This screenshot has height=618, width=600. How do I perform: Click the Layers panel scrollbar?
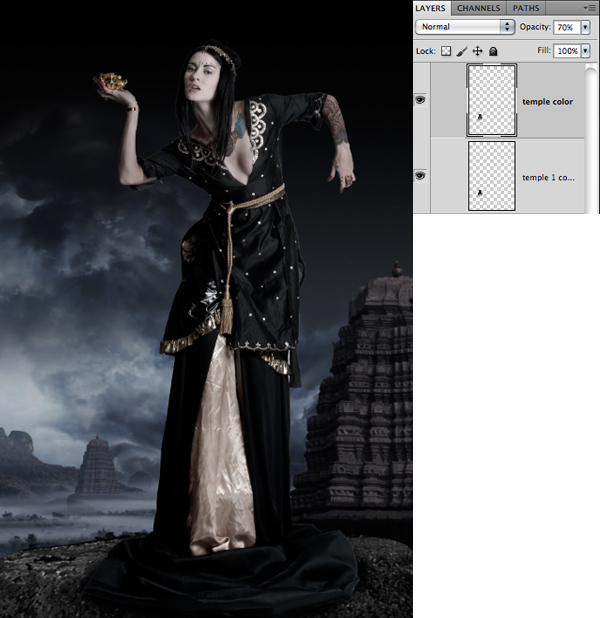[591, 138]
